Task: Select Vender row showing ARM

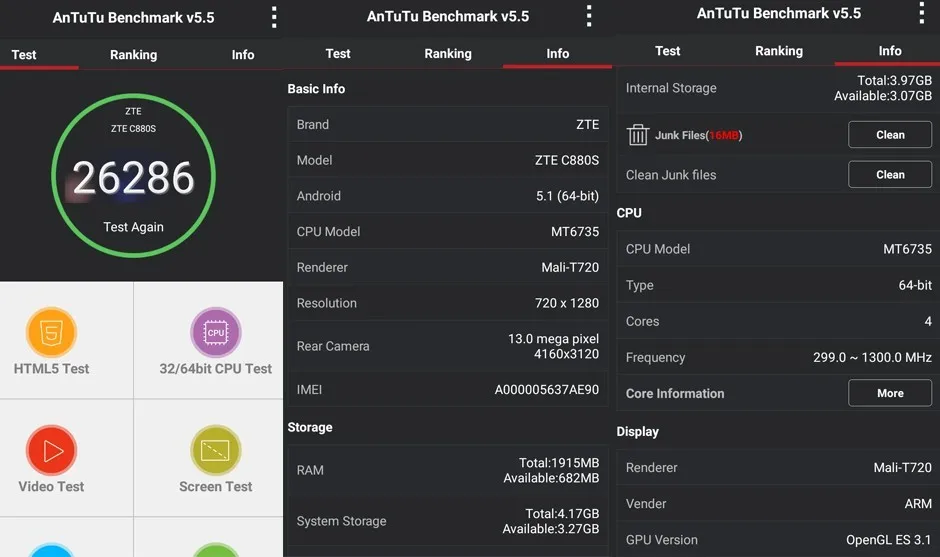Action: (x=779, y=504)
